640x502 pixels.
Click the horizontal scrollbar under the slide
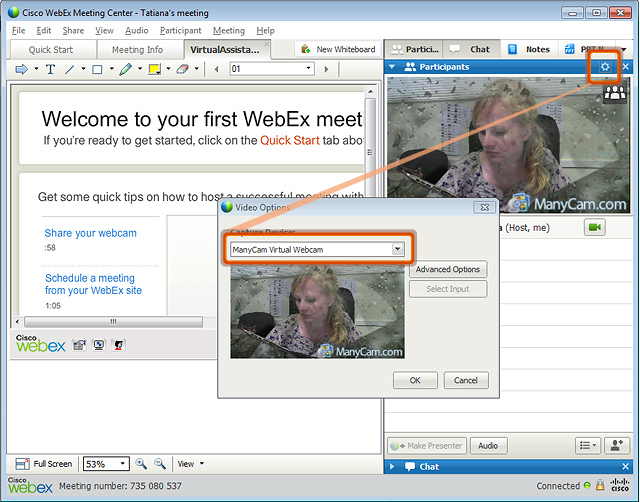point(113,322)
